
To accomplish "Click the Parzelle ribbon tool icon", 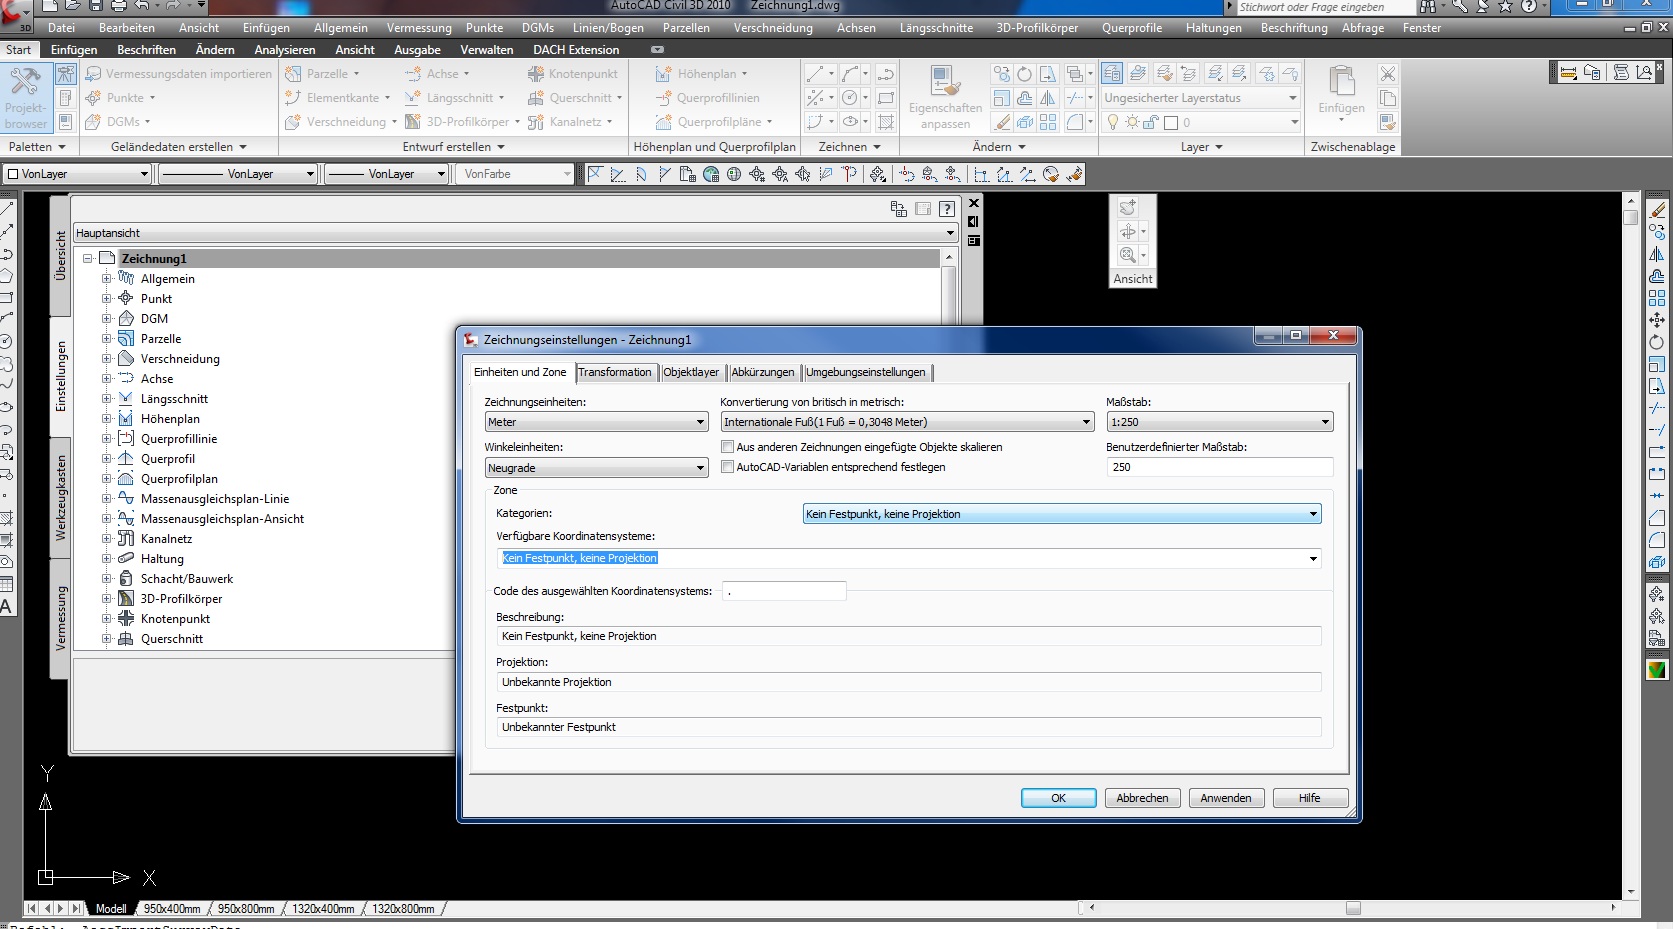I will click(293, 74).
